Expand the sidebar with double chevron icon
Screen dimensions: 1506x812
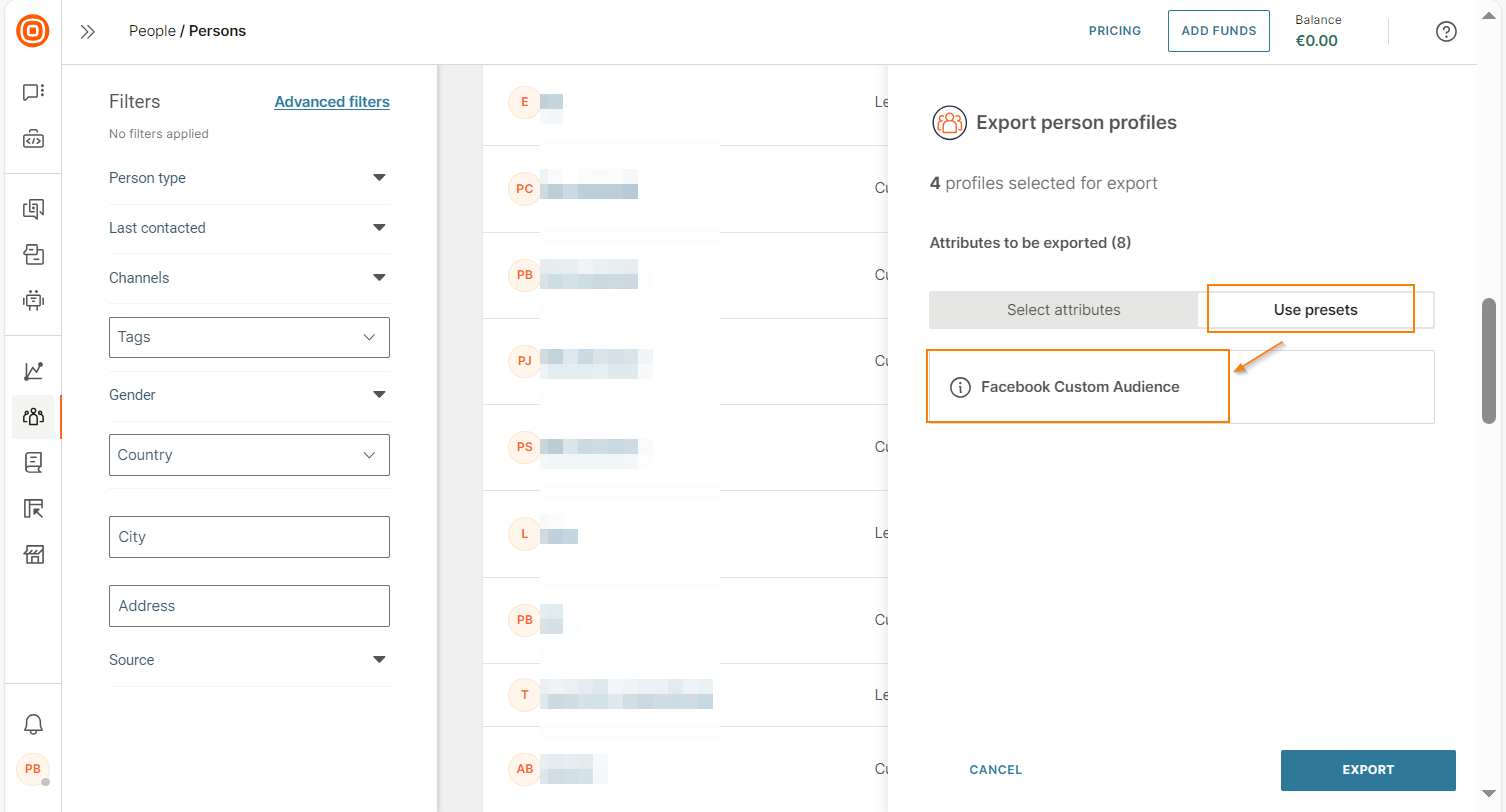click(88, 31)
